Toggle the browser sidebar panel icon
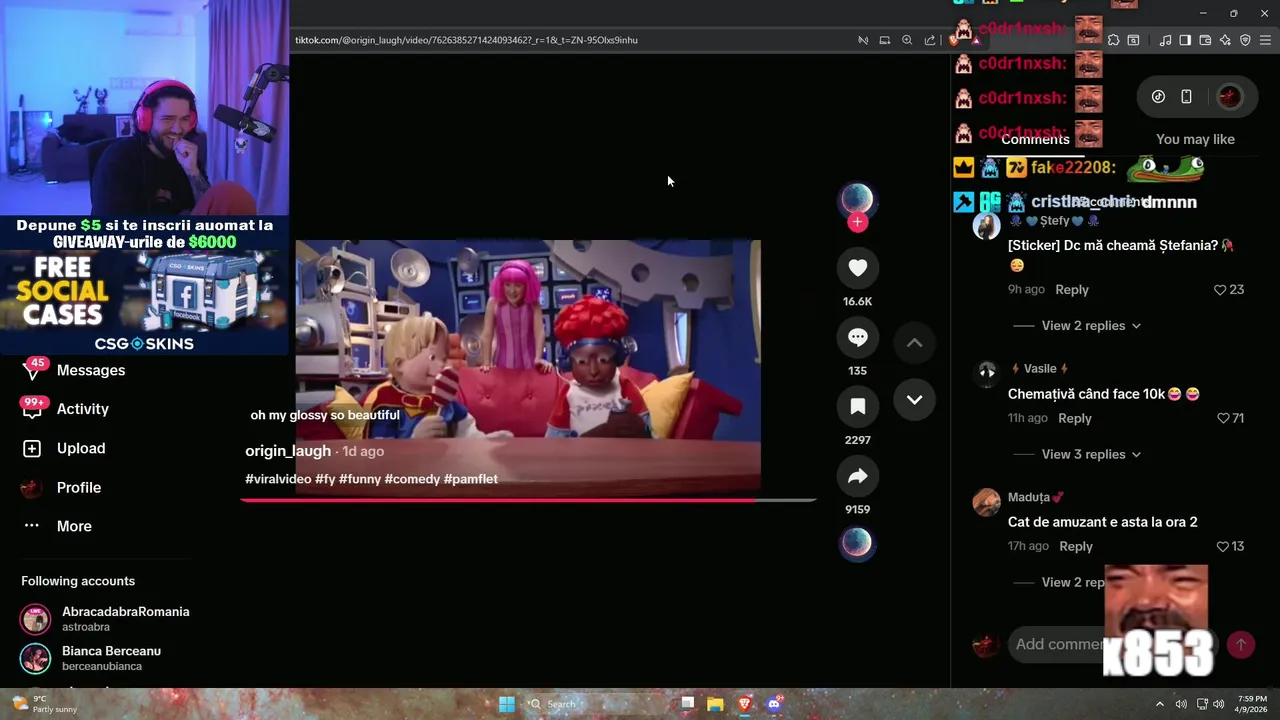1280x720 pixels. (1185, 40)
